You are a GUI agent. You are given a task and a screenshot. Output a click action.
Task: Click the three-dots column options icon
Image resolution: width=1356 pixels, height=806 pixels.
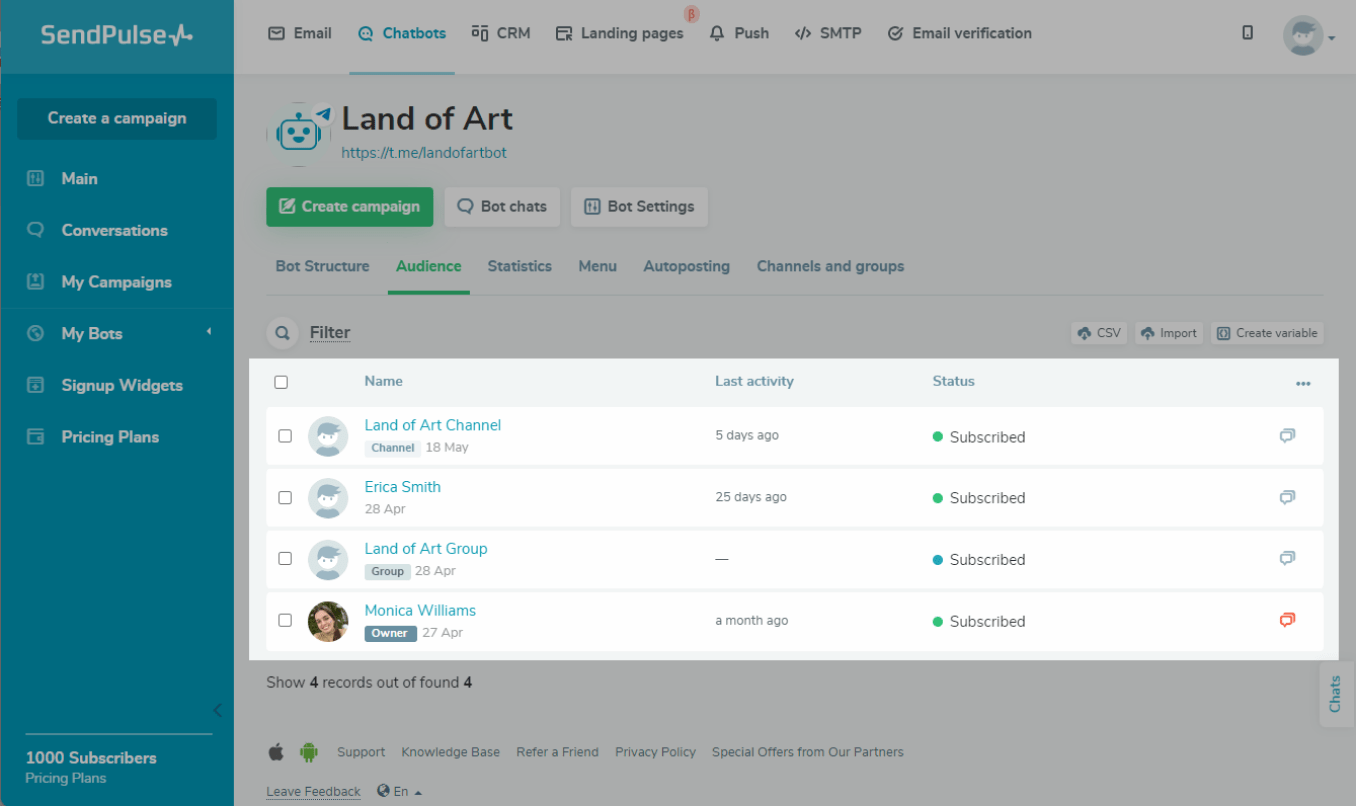[1302, 383]
